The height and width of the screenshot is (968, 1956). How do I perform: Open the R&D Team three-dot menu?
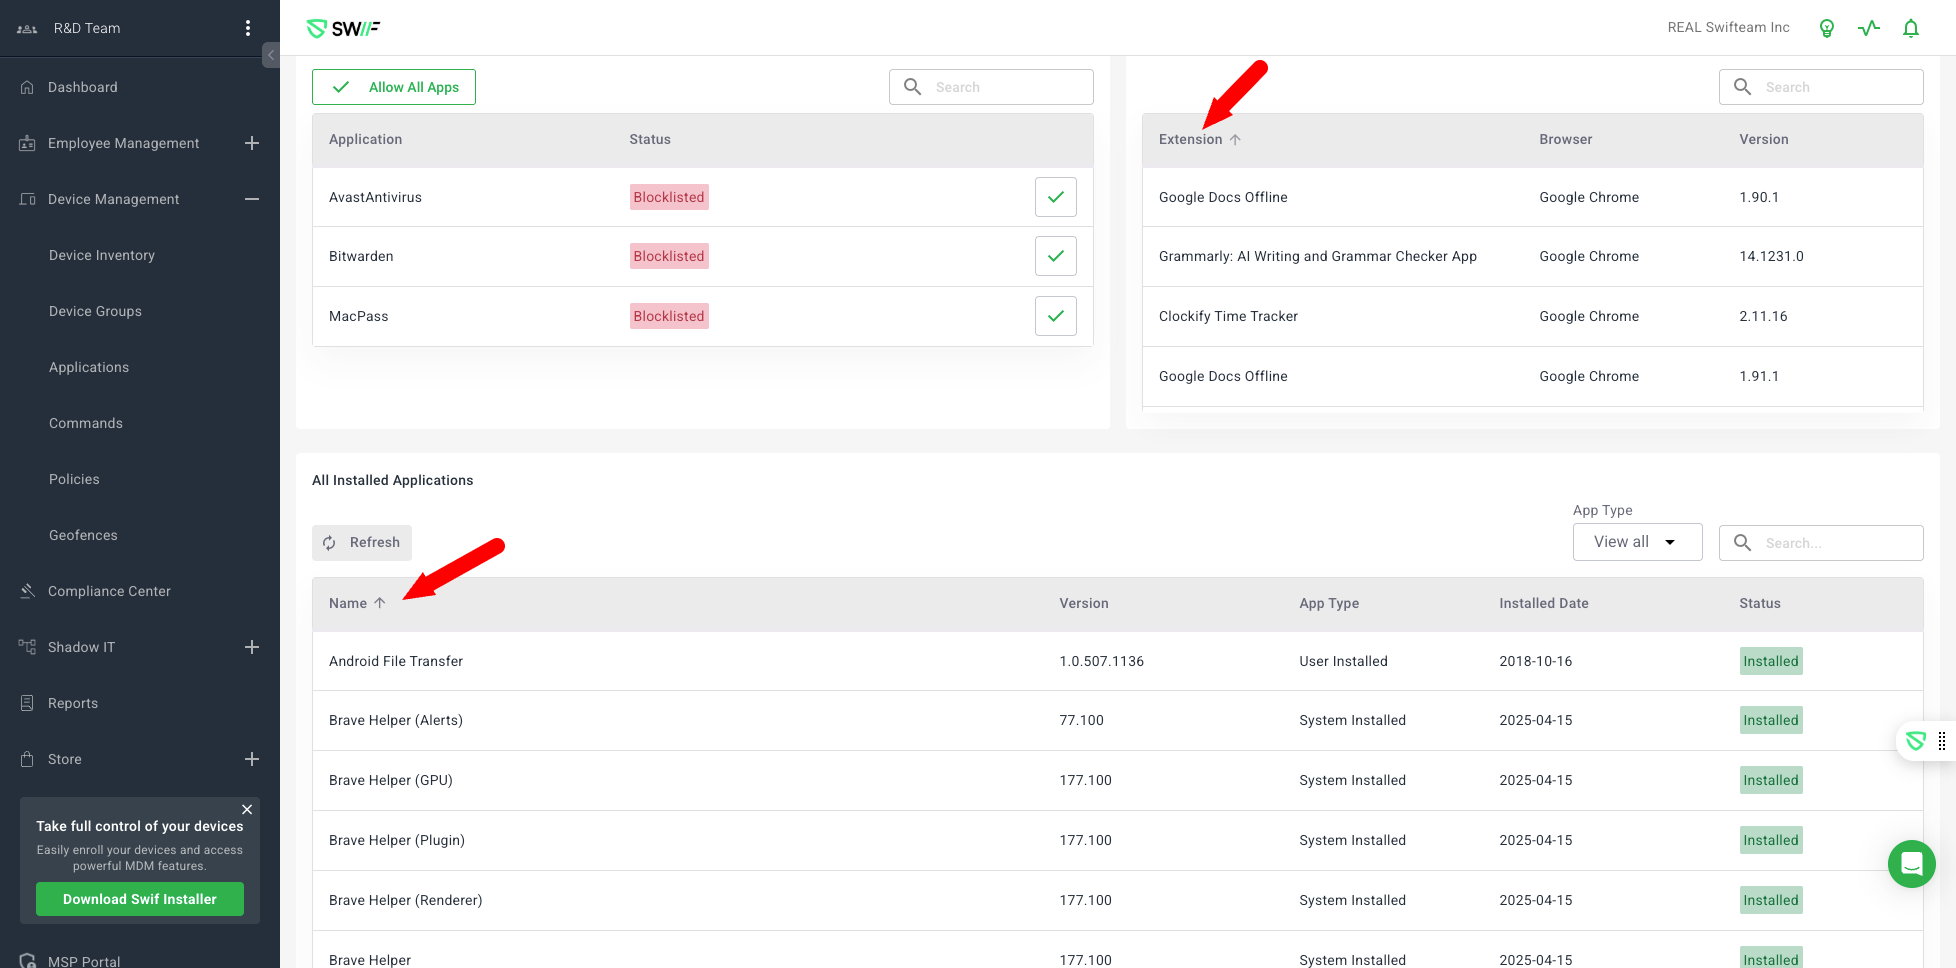point(248,28)
